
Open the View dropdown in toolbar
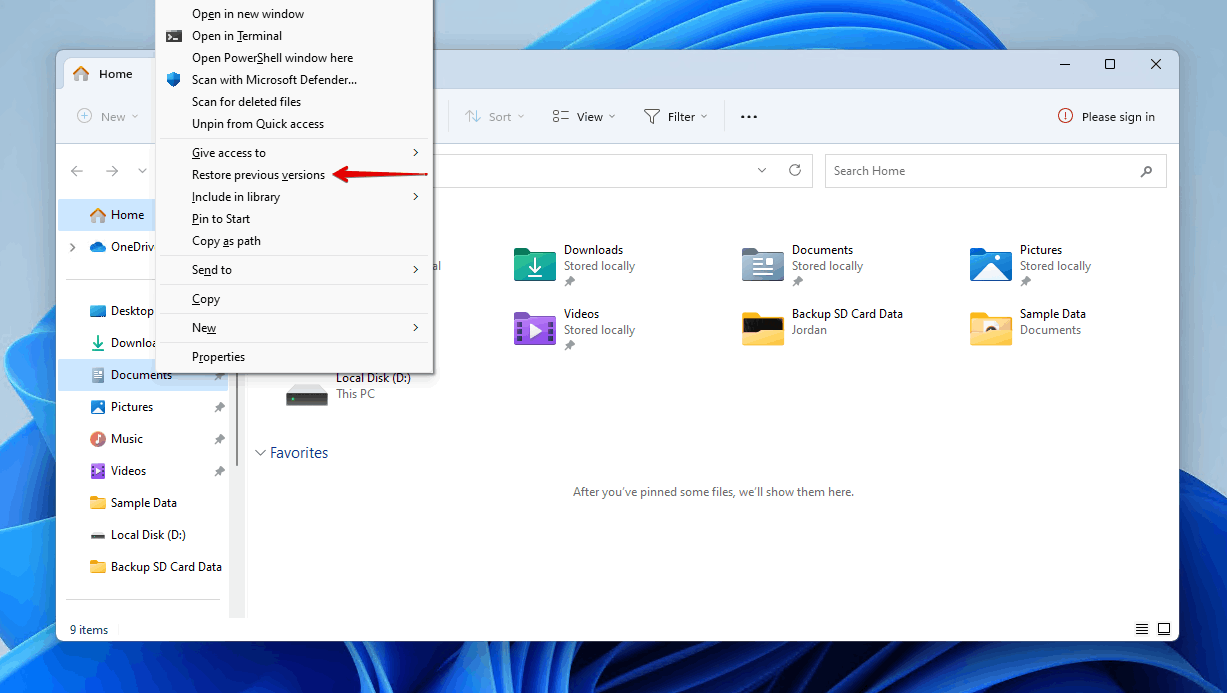pos(584,117)
